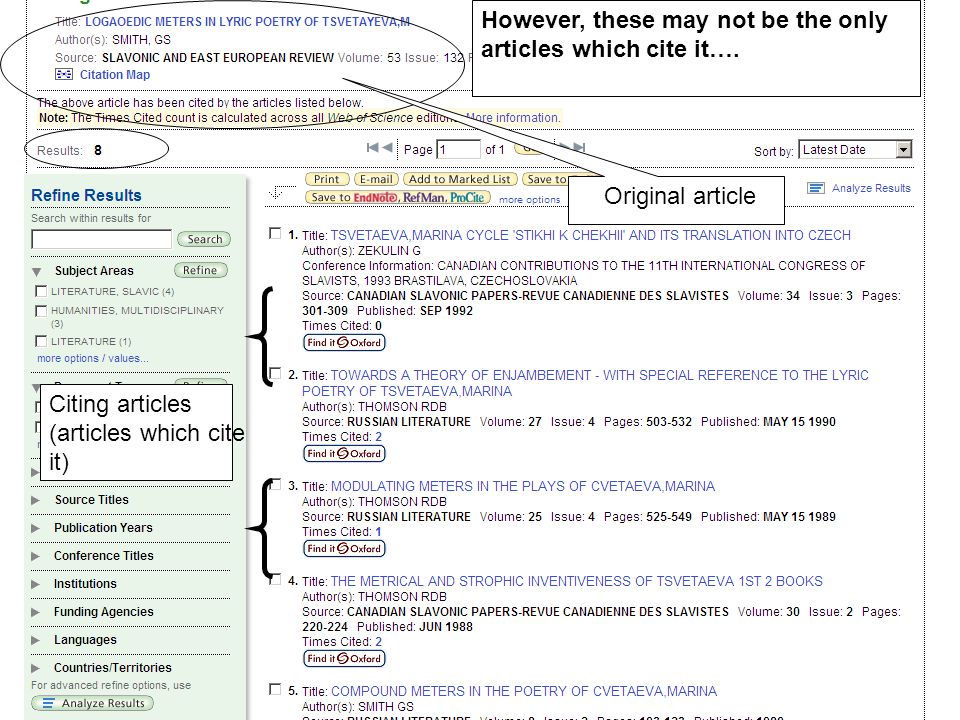The image size is (960, 720).
Task: Open title Towards a Theory of Enjambement
Action: (x=585, y=383)
